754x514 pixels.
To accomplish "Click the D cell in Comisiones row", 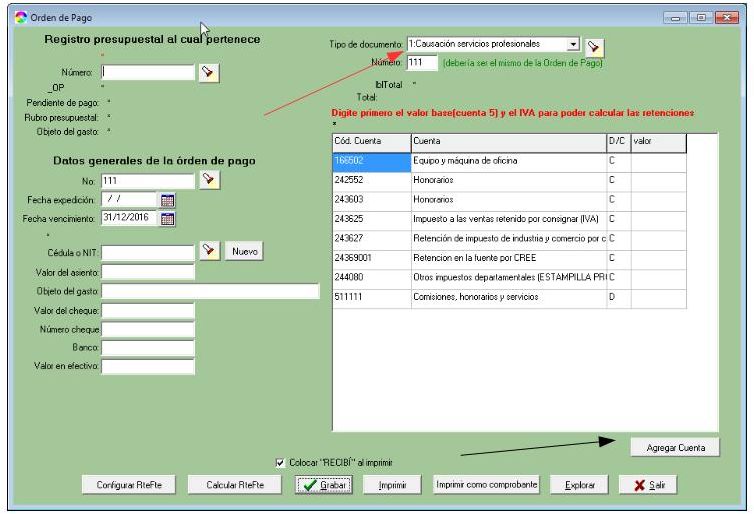I will coord(619,299).
